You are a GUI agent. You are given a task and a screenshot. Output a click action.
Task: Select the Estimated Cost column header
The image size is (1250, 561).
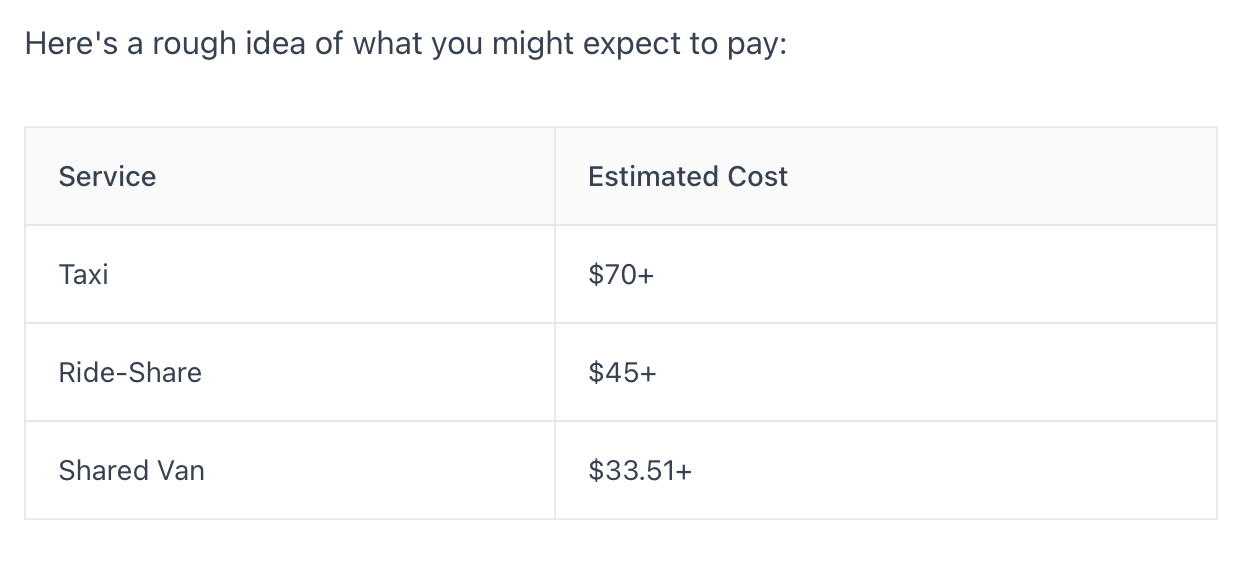tap(688, 176)
